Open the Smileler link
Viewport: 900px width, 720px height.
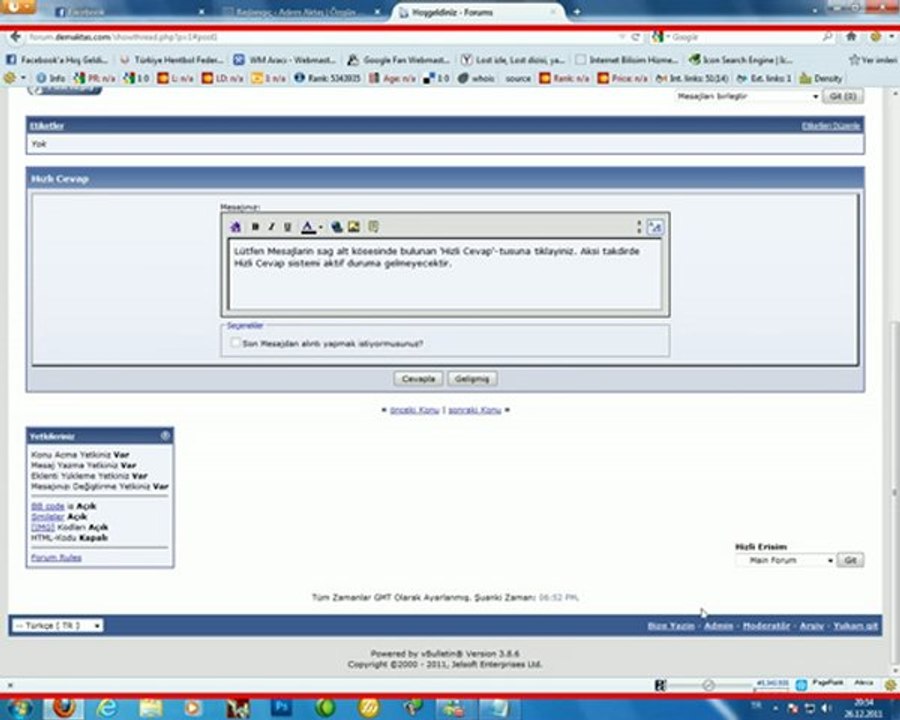(x=48, y=517)
